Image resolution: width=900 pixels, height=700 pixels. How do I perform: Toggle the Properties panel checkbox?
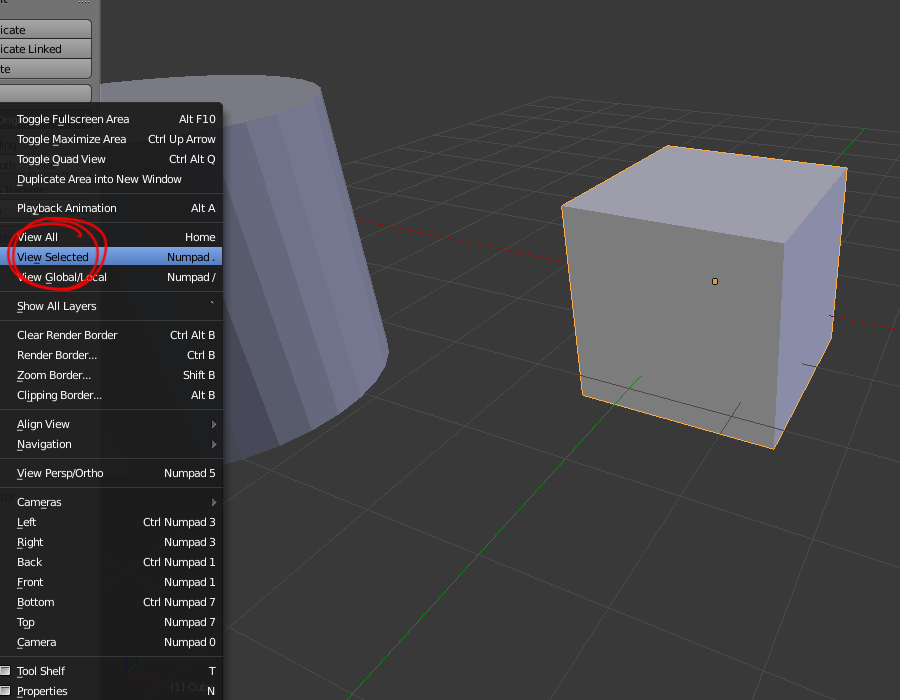point(5,690)
